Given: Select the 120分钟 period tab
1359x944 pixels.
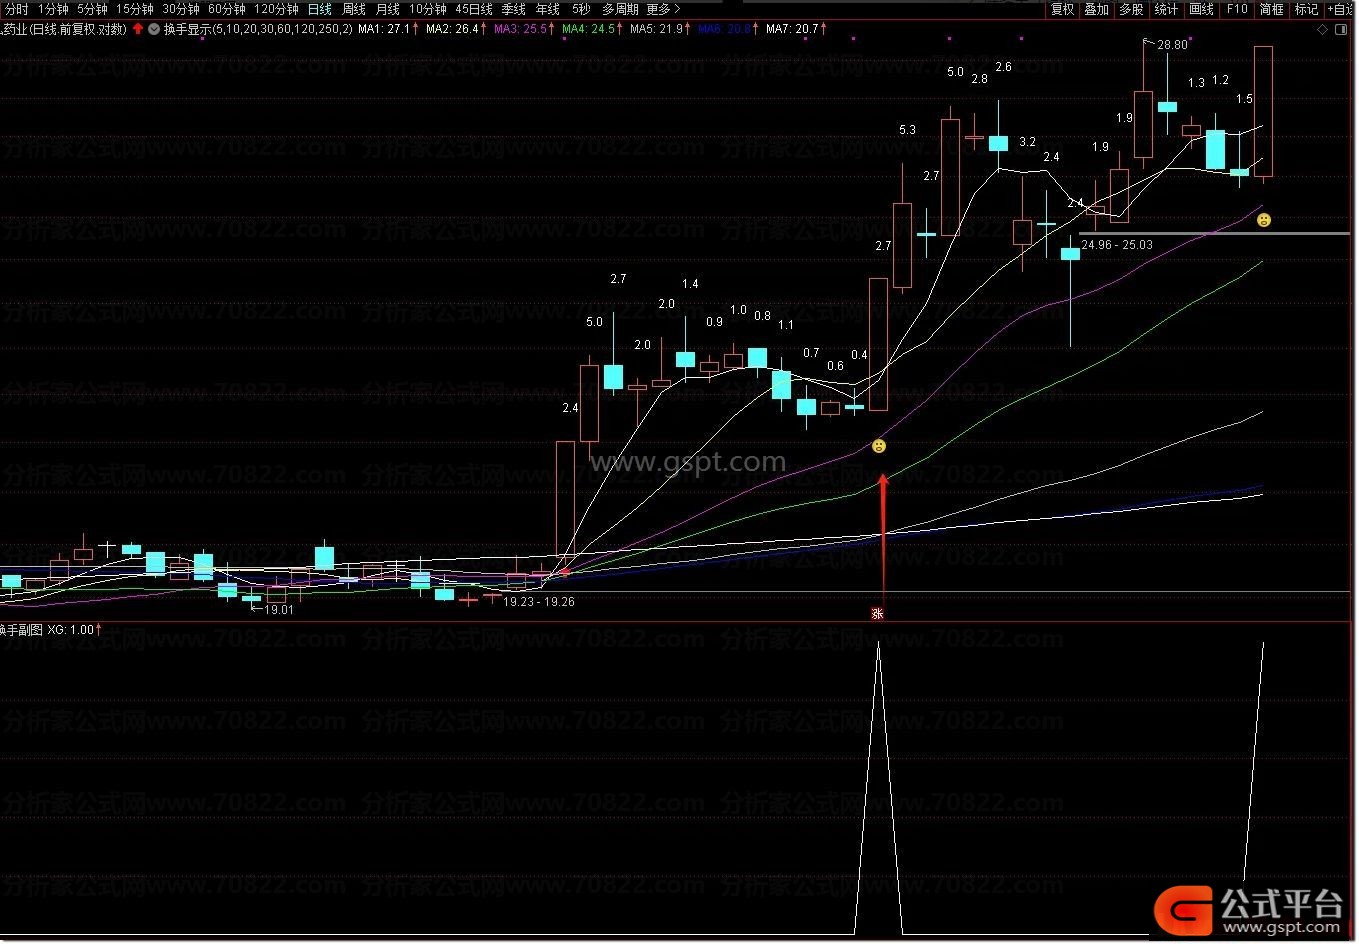Looking at the screenshot, I should (x=276, y=9).
